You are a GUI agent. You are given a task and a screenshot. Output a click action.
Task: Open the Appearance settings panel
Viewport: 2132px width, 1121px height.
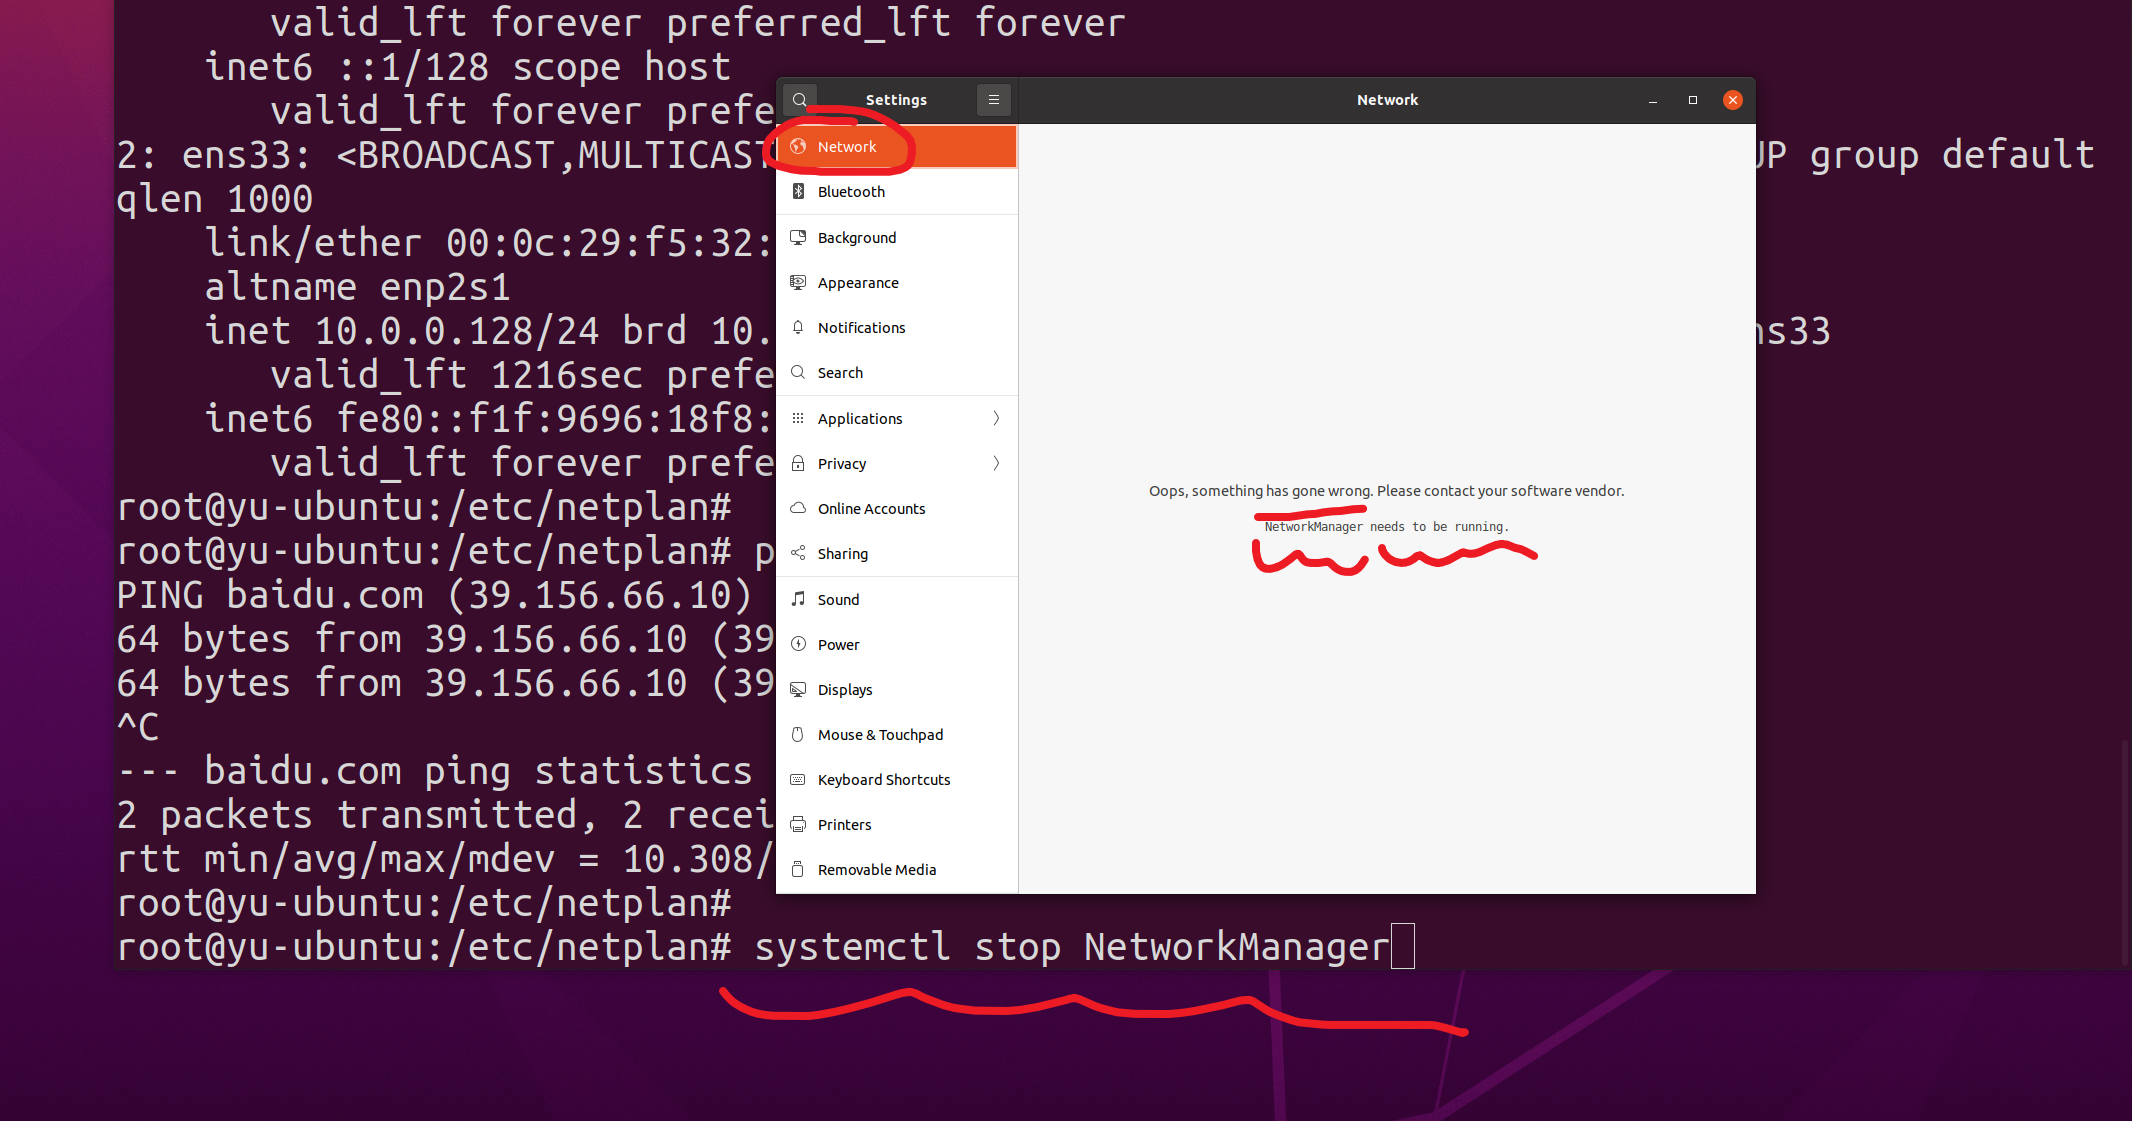coord(897,283)
